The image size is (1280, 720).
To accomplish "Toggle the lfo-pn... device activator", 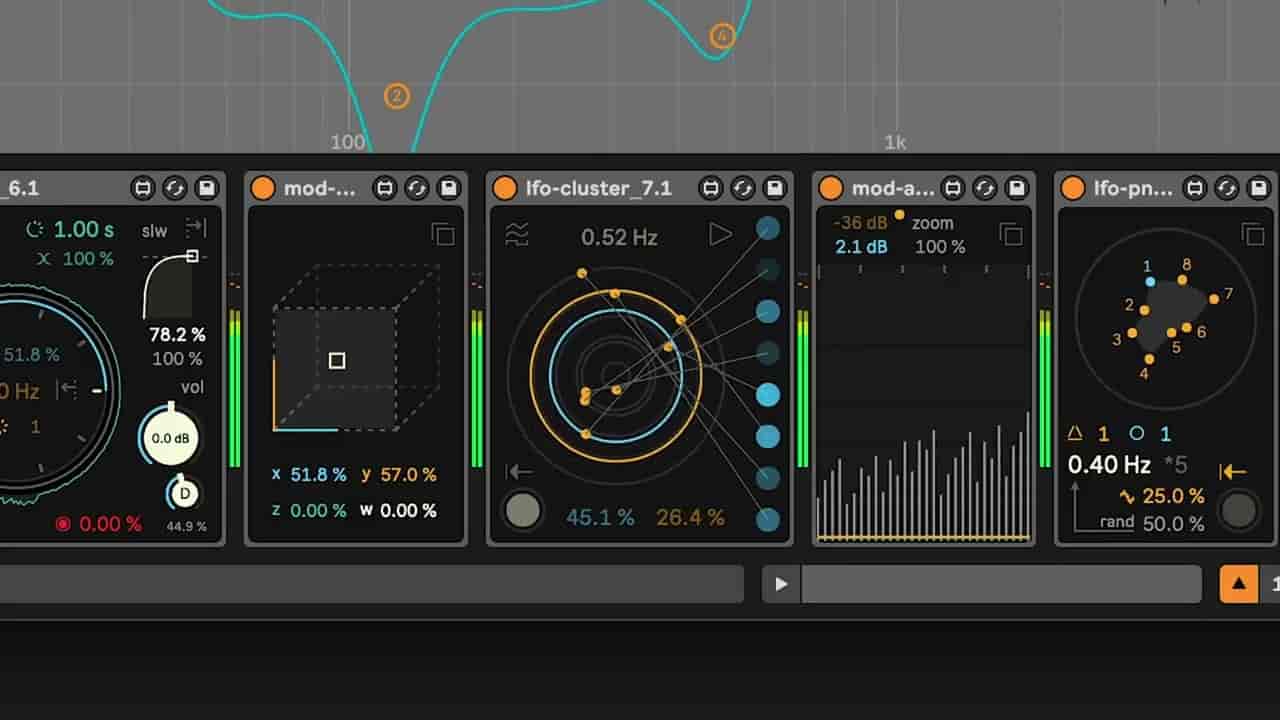I will click(1073, 188).
